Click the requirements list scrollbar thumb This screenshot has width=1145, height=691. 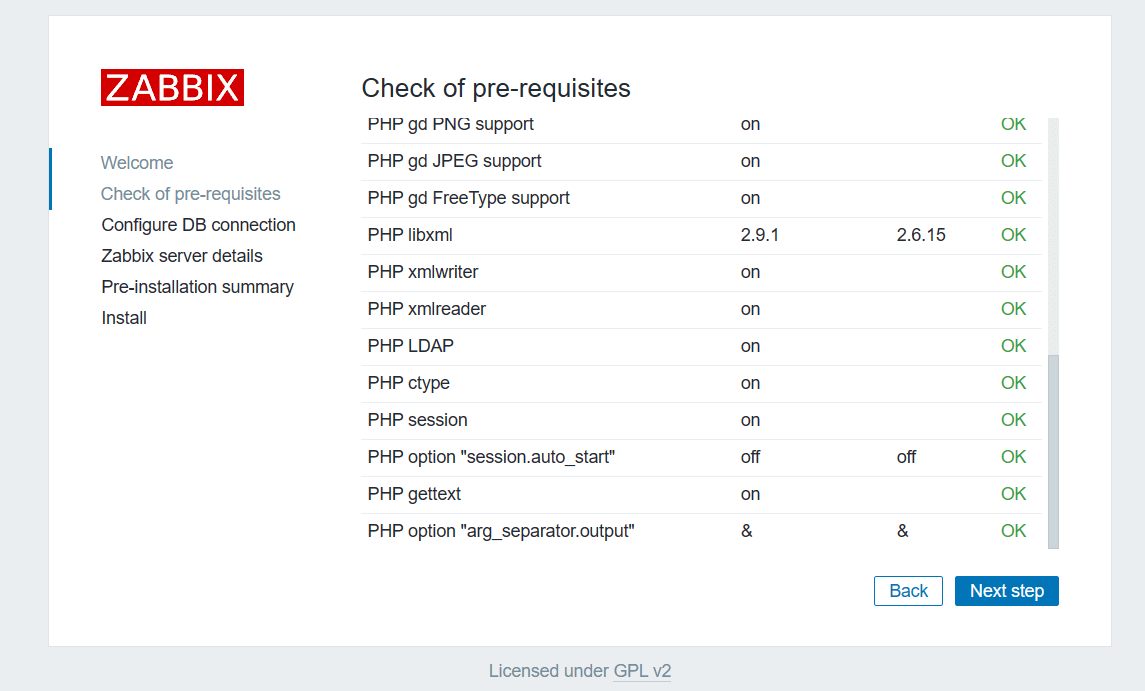point(1053,451)
